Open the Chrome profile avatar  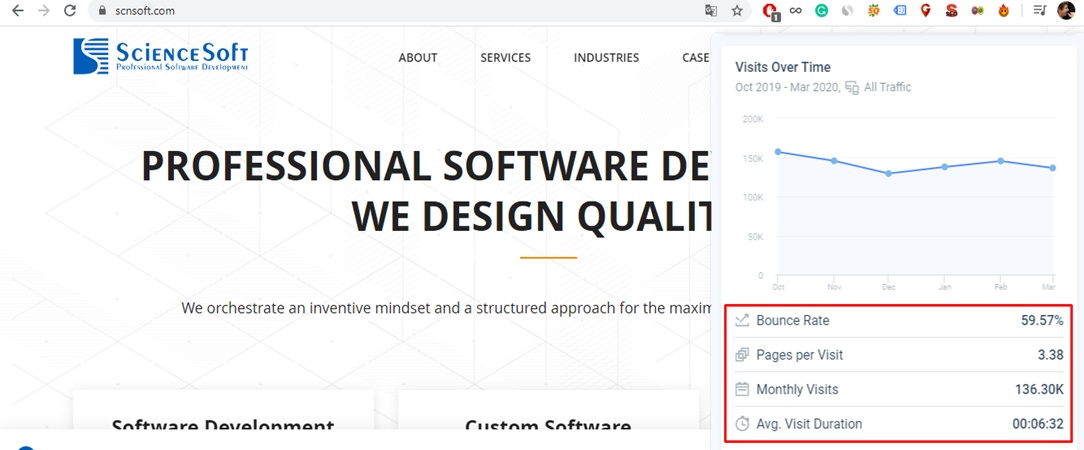tap(1065, 10)
